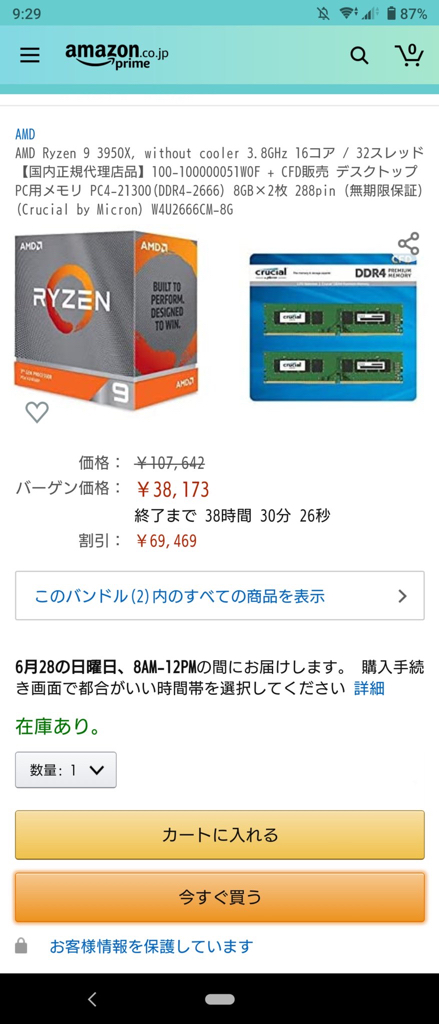Tap the Android home pill button
Screen dimensions: 439x1024
click(x=220, y=999)
